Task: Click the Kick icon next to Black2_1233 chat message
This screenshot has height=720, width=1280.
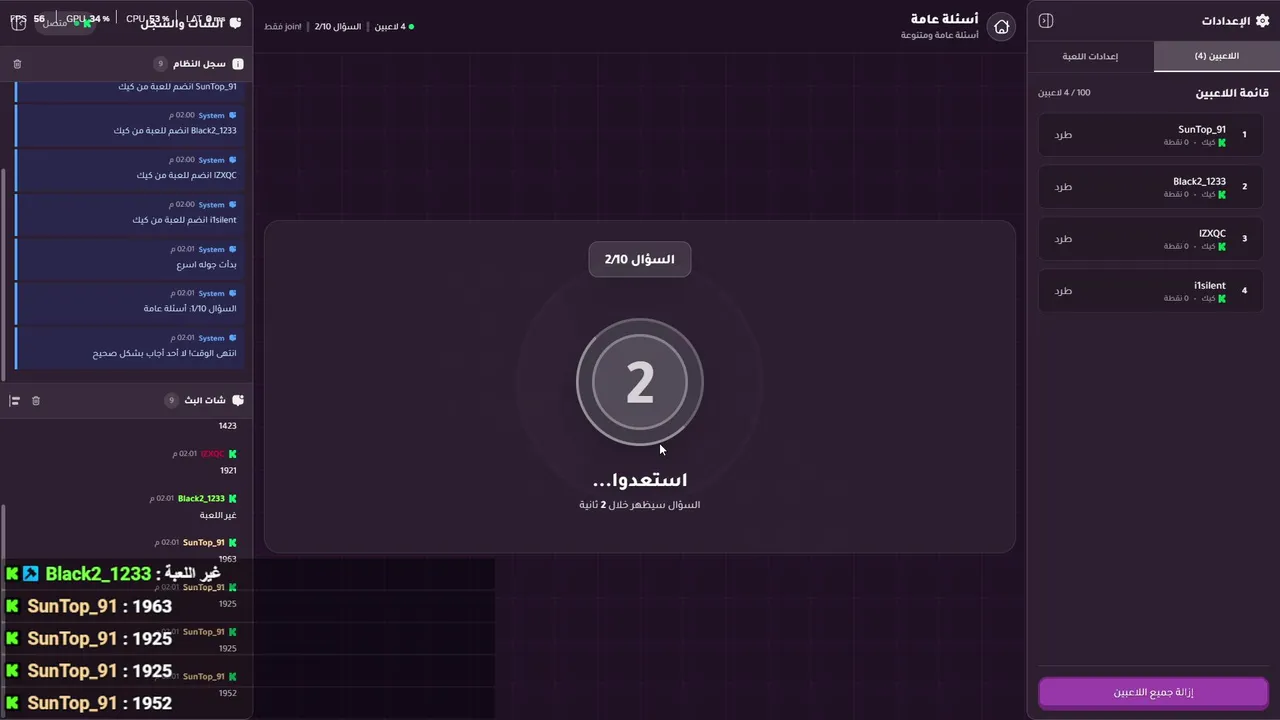Action: tap(233, 499)
